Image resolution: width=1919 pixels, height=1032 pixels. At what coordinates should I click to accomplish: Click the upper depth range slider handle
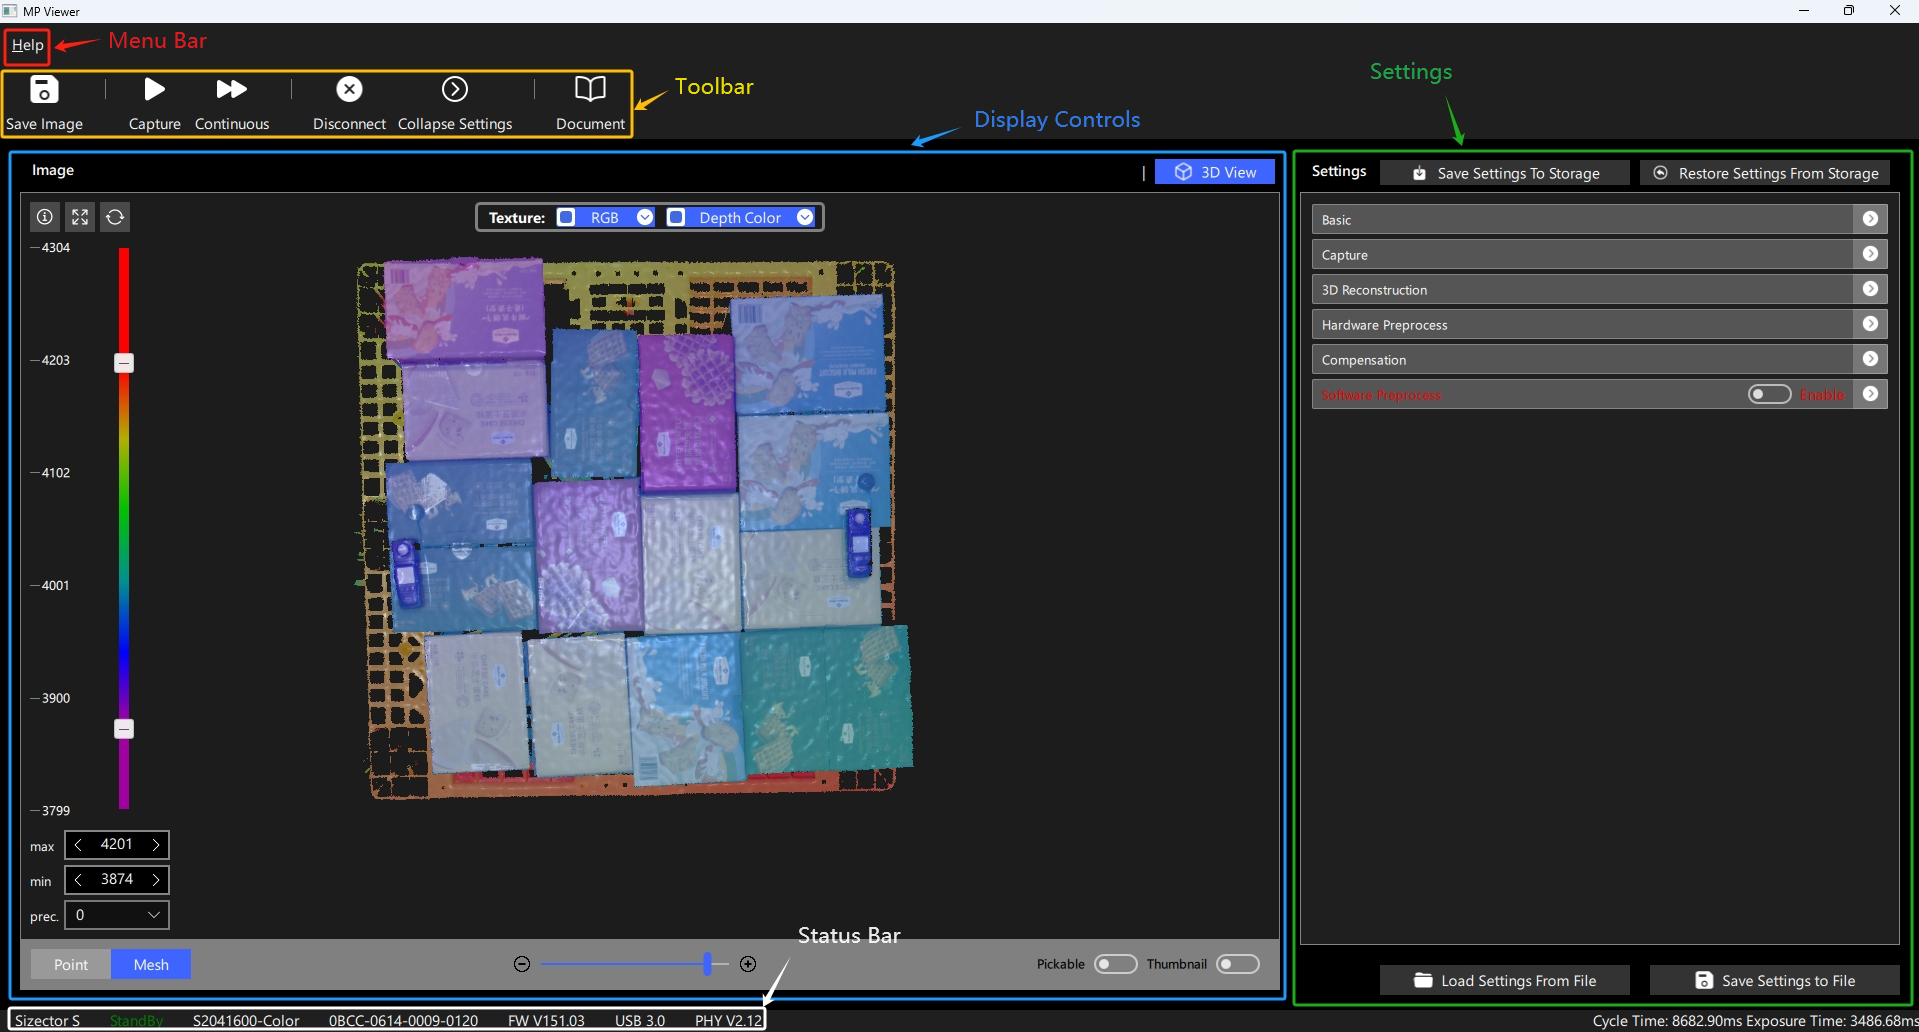pyautogui.click(x=124, y=363)
